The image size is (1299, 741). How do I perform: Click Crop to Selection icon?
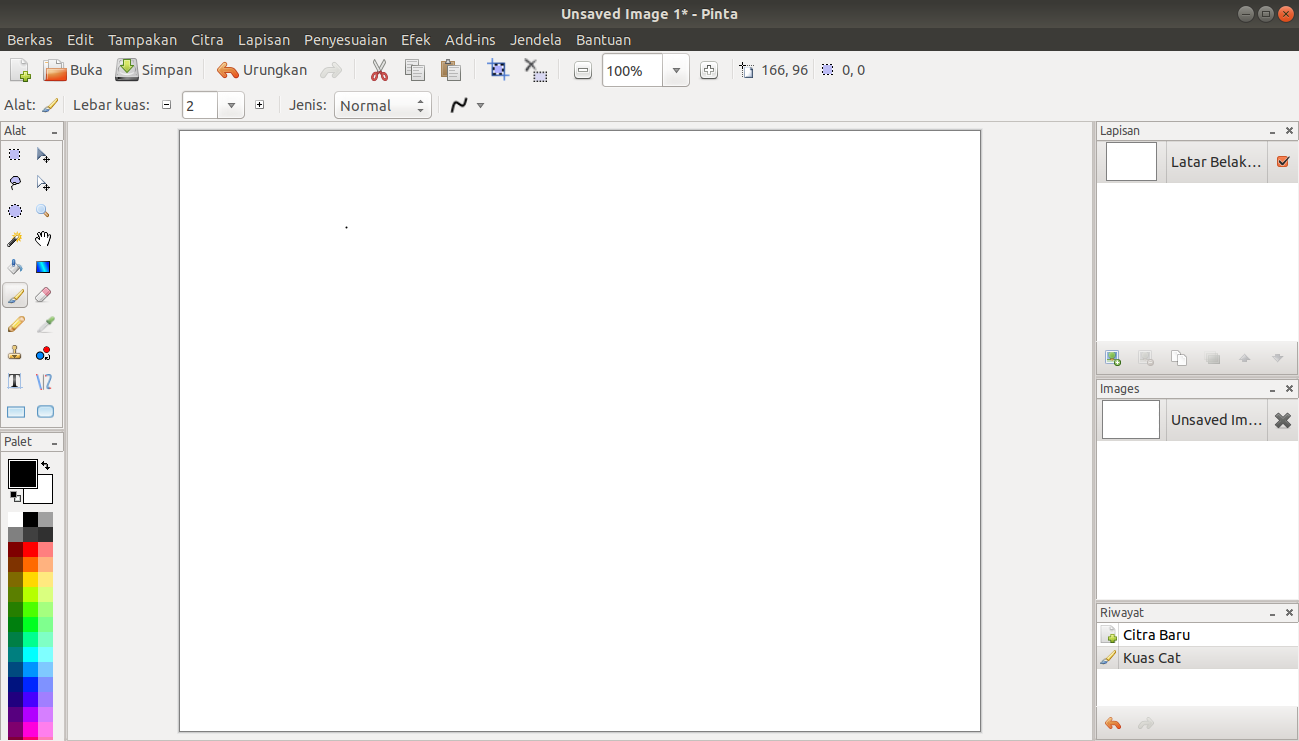click(x=498, y=70)
